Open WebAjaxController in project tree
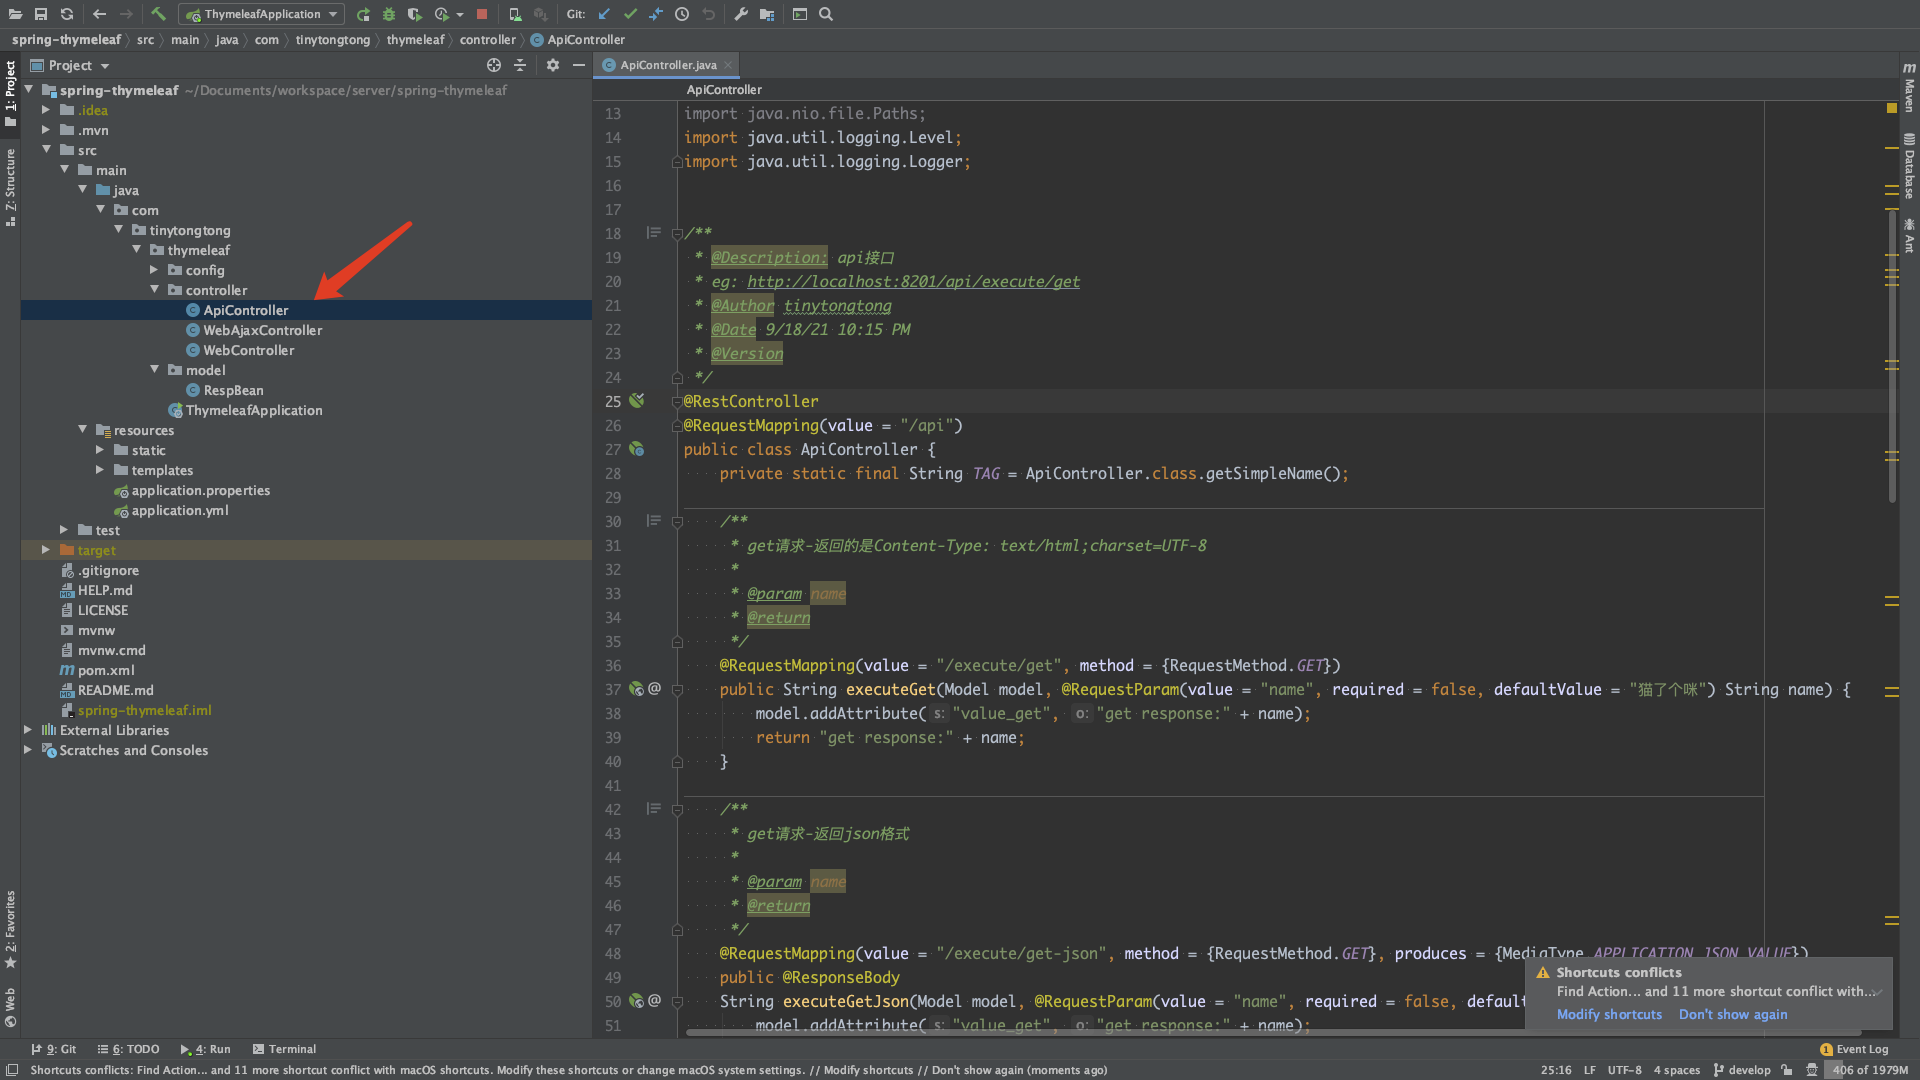The width and height of the screenshot is (1920, 1080). coord(262,330)
